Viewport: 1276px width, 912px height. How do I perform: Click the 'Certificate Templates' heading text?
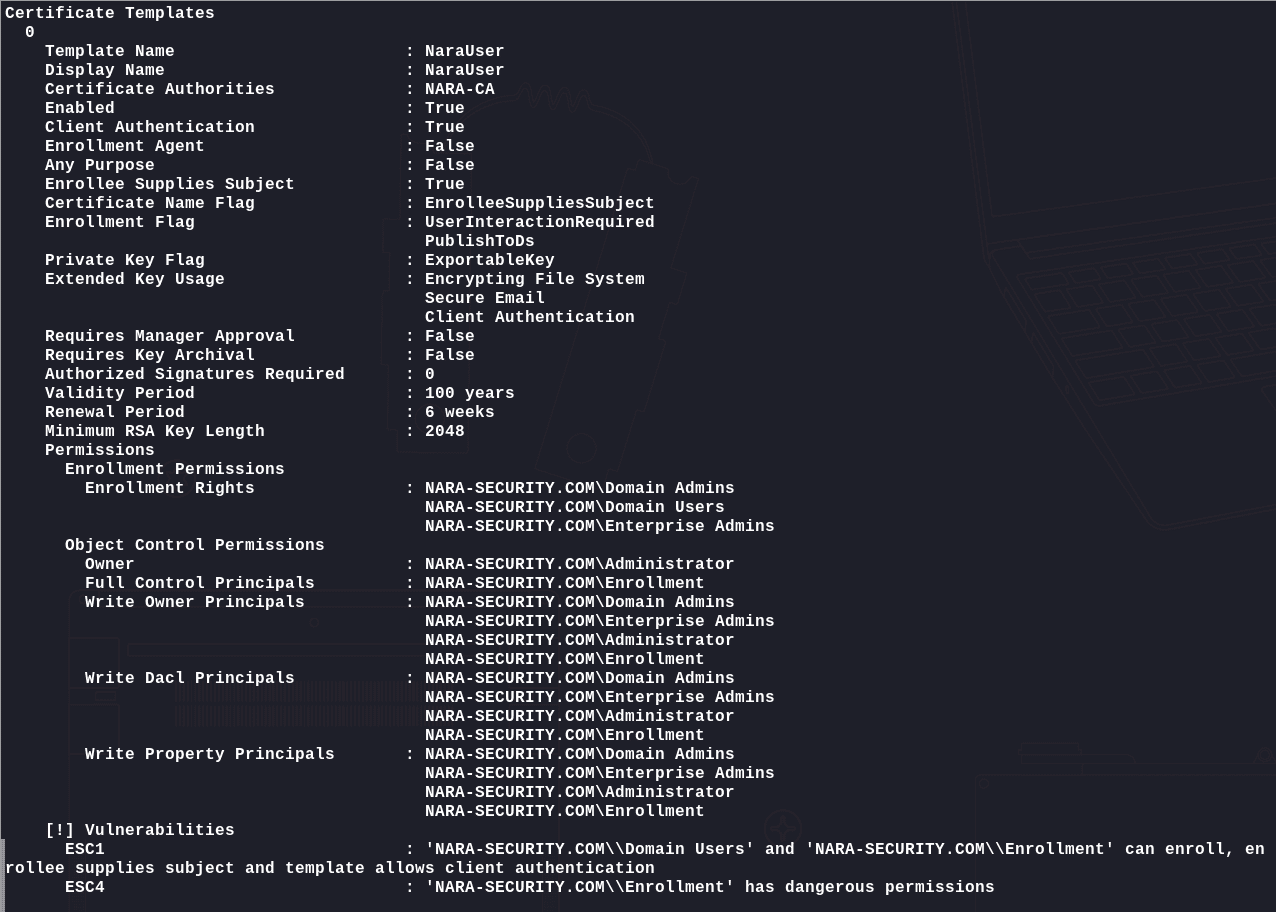(110, 13)
